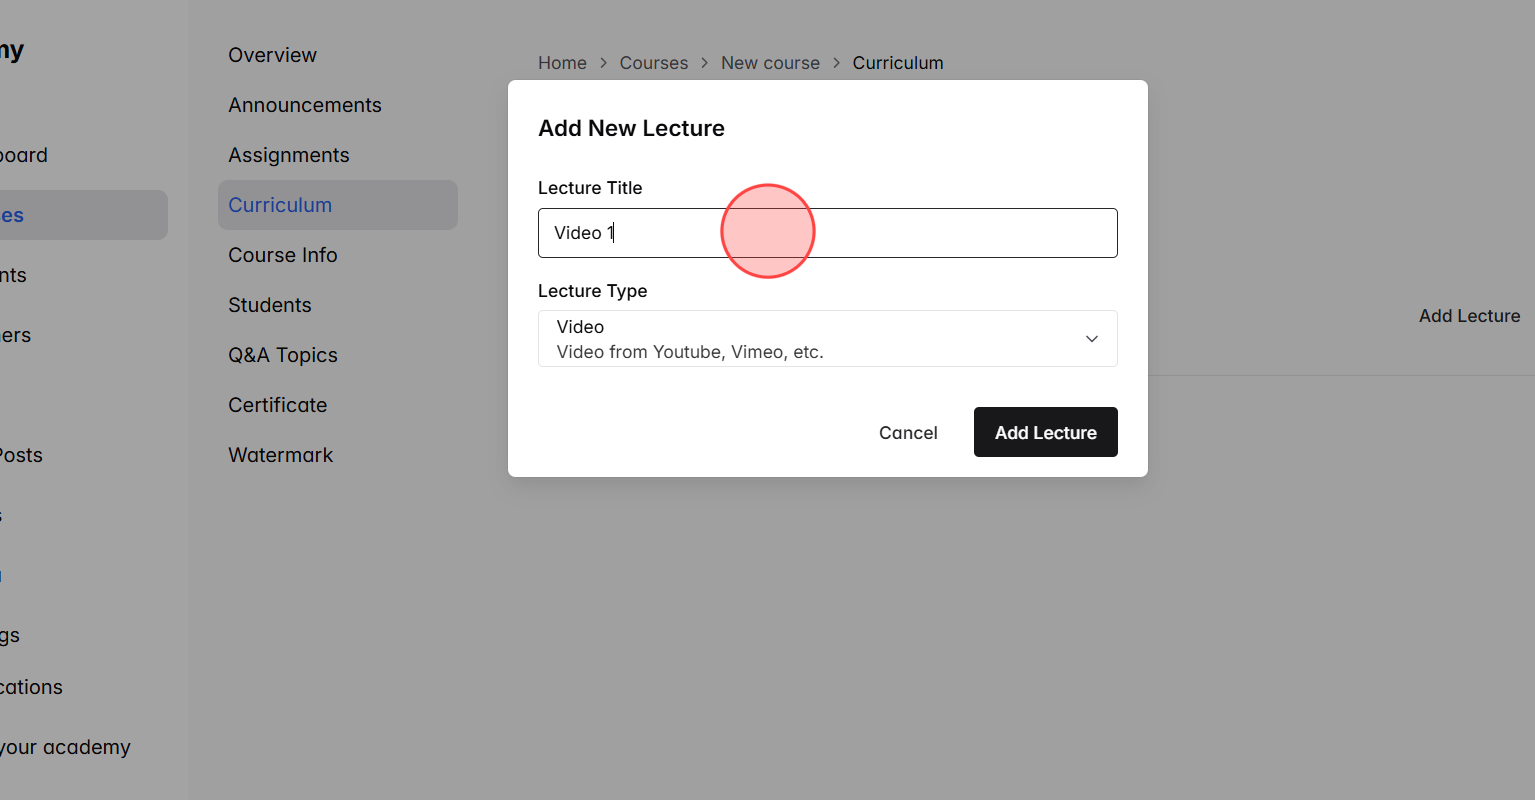Click the your academy link in the sidebar

click(x=65, y=746)
